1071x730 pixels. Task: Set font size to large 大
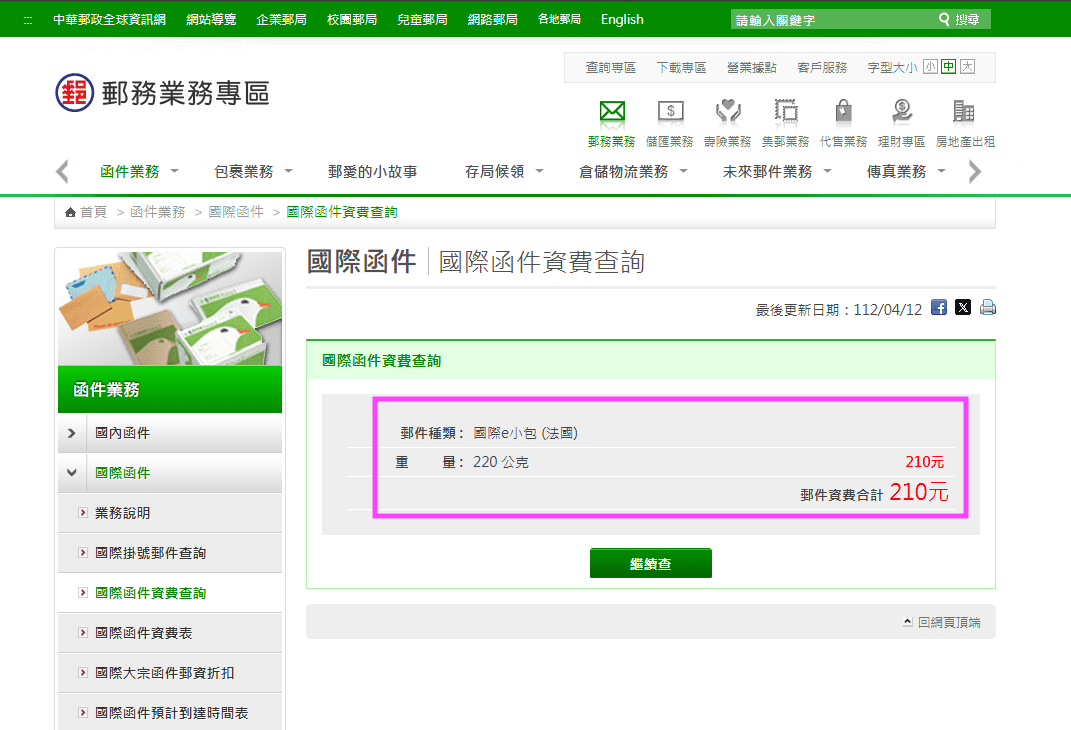[x=967, y=67]
